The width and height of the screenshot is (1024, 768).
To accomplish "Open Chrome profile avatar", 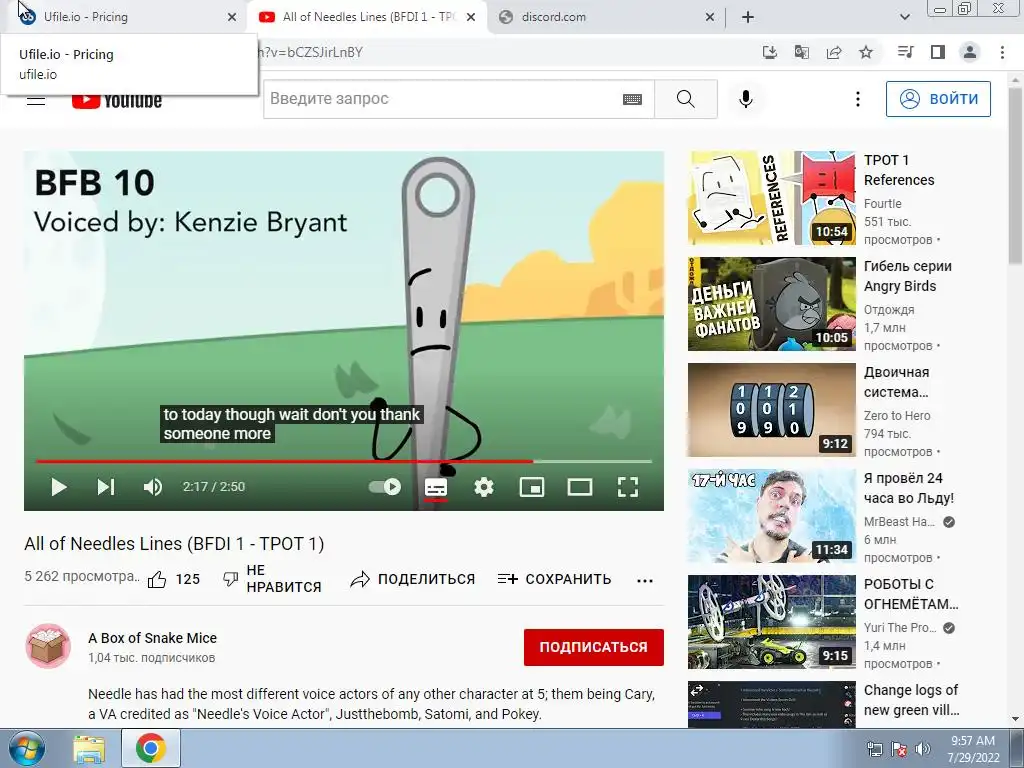I will [970, 52].
